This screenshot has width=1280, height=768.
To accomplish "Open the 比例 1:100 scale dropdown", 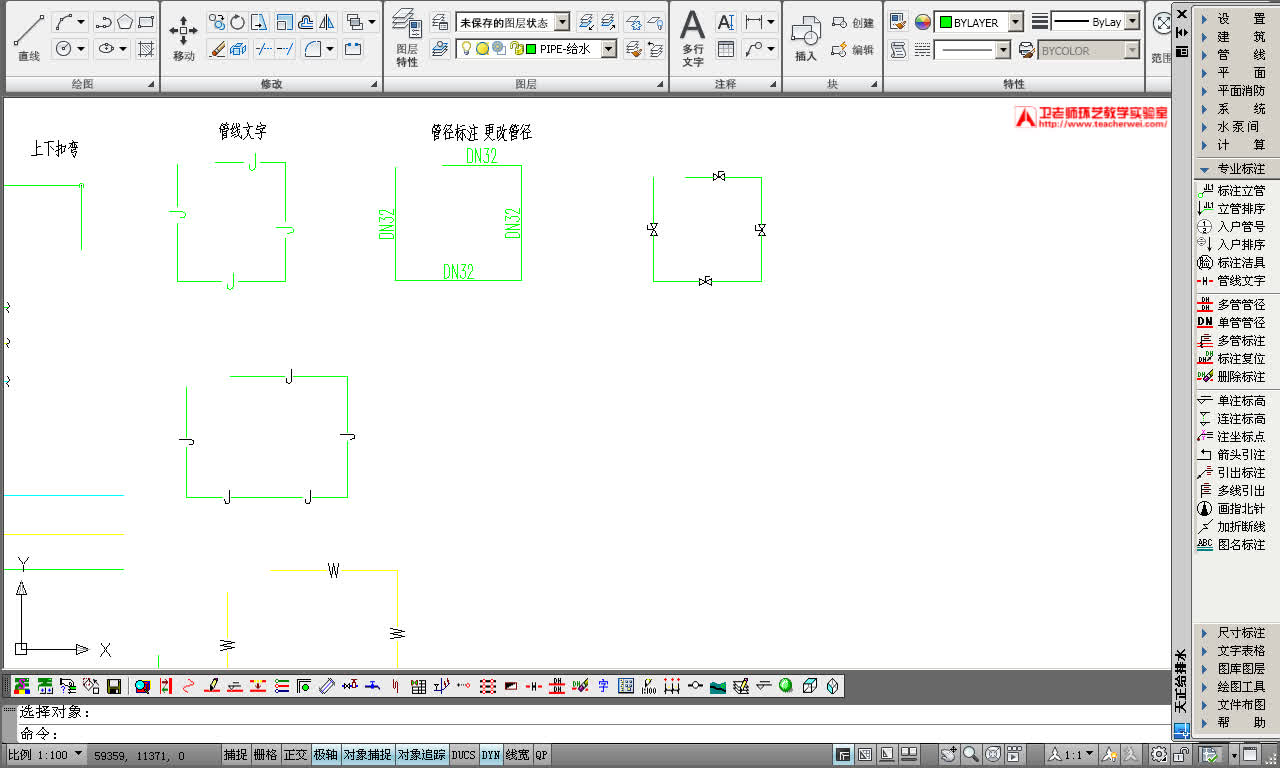I will tap(79, 754).
